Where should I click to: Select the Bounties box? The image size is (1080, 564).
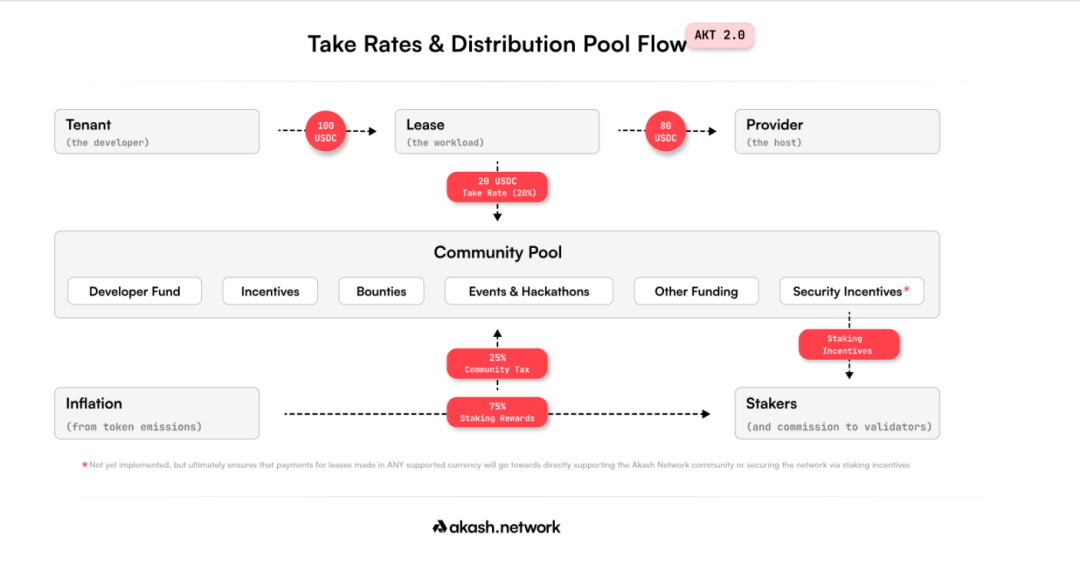pyautogui.click(x=381, y=291)
